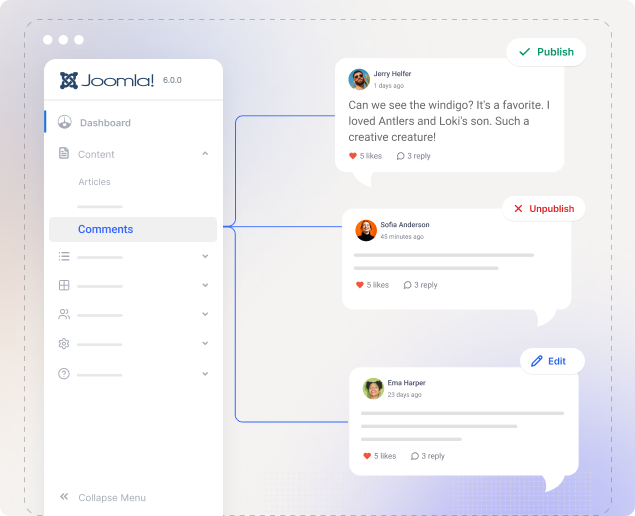The width and height of the screenshot is (635, 516).
Task: Click the Sofia Anderson name
Action: (x=405, y=225)
